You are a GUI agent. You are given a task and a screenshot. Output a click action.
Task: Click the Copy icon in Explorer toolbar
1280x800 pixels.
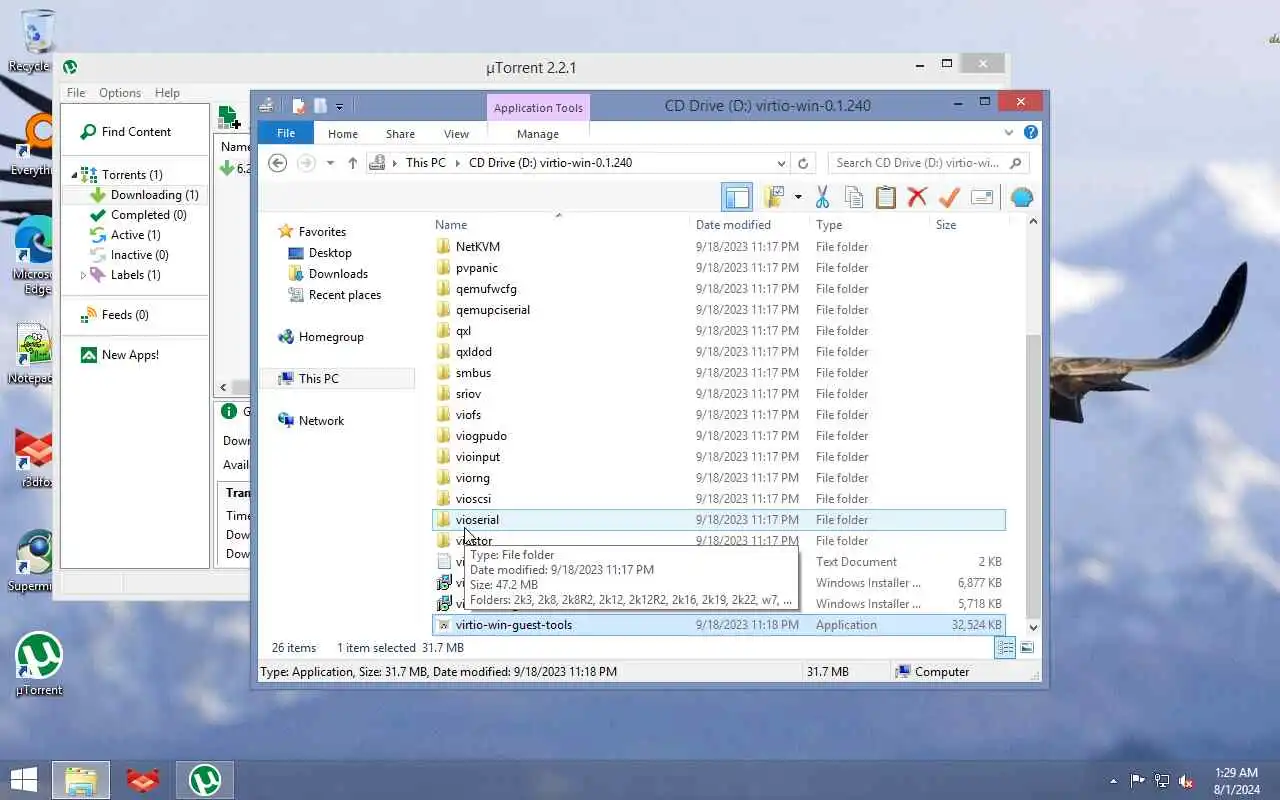853,197
